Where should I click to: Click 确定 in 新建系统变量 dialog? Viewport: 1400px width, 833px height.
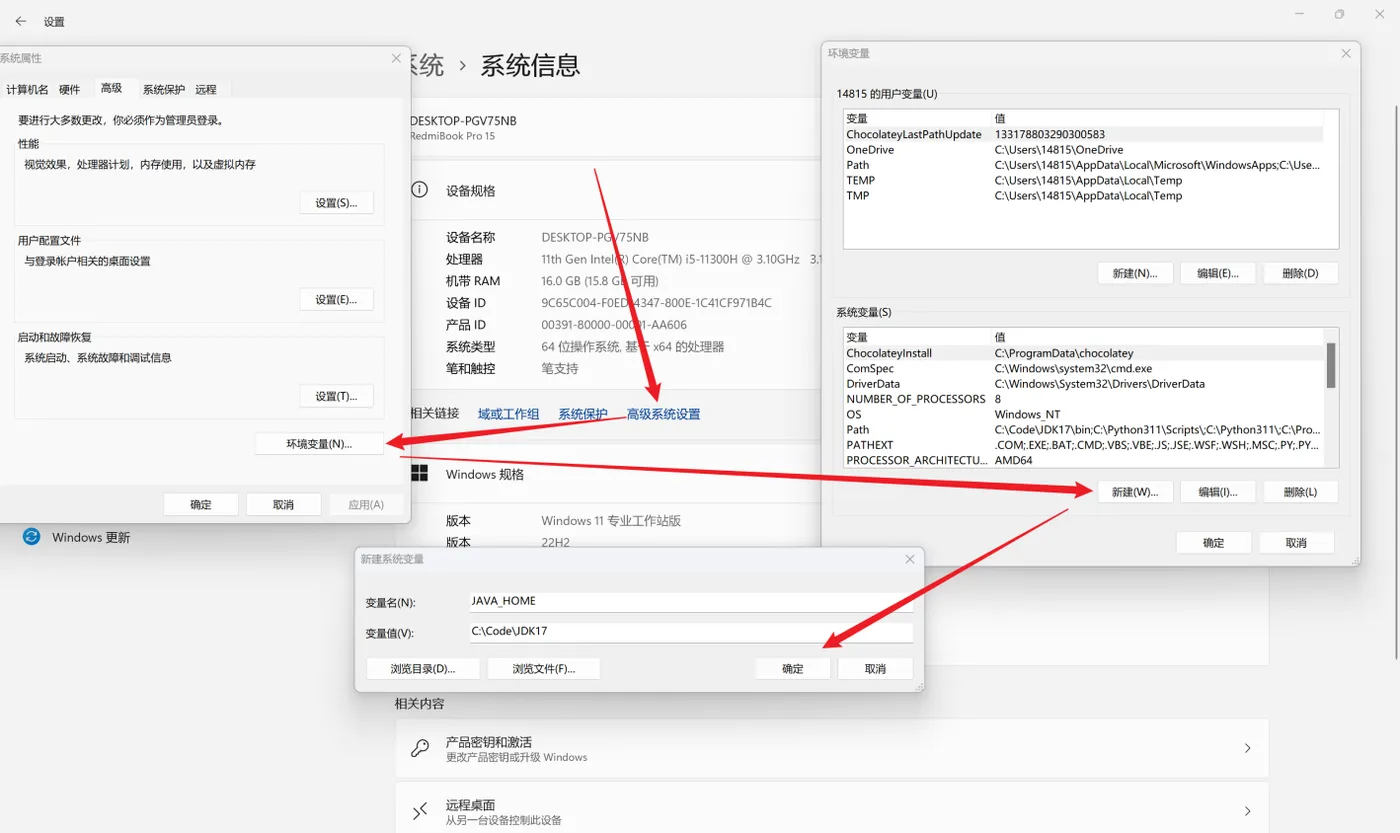(x=793, y=669)
